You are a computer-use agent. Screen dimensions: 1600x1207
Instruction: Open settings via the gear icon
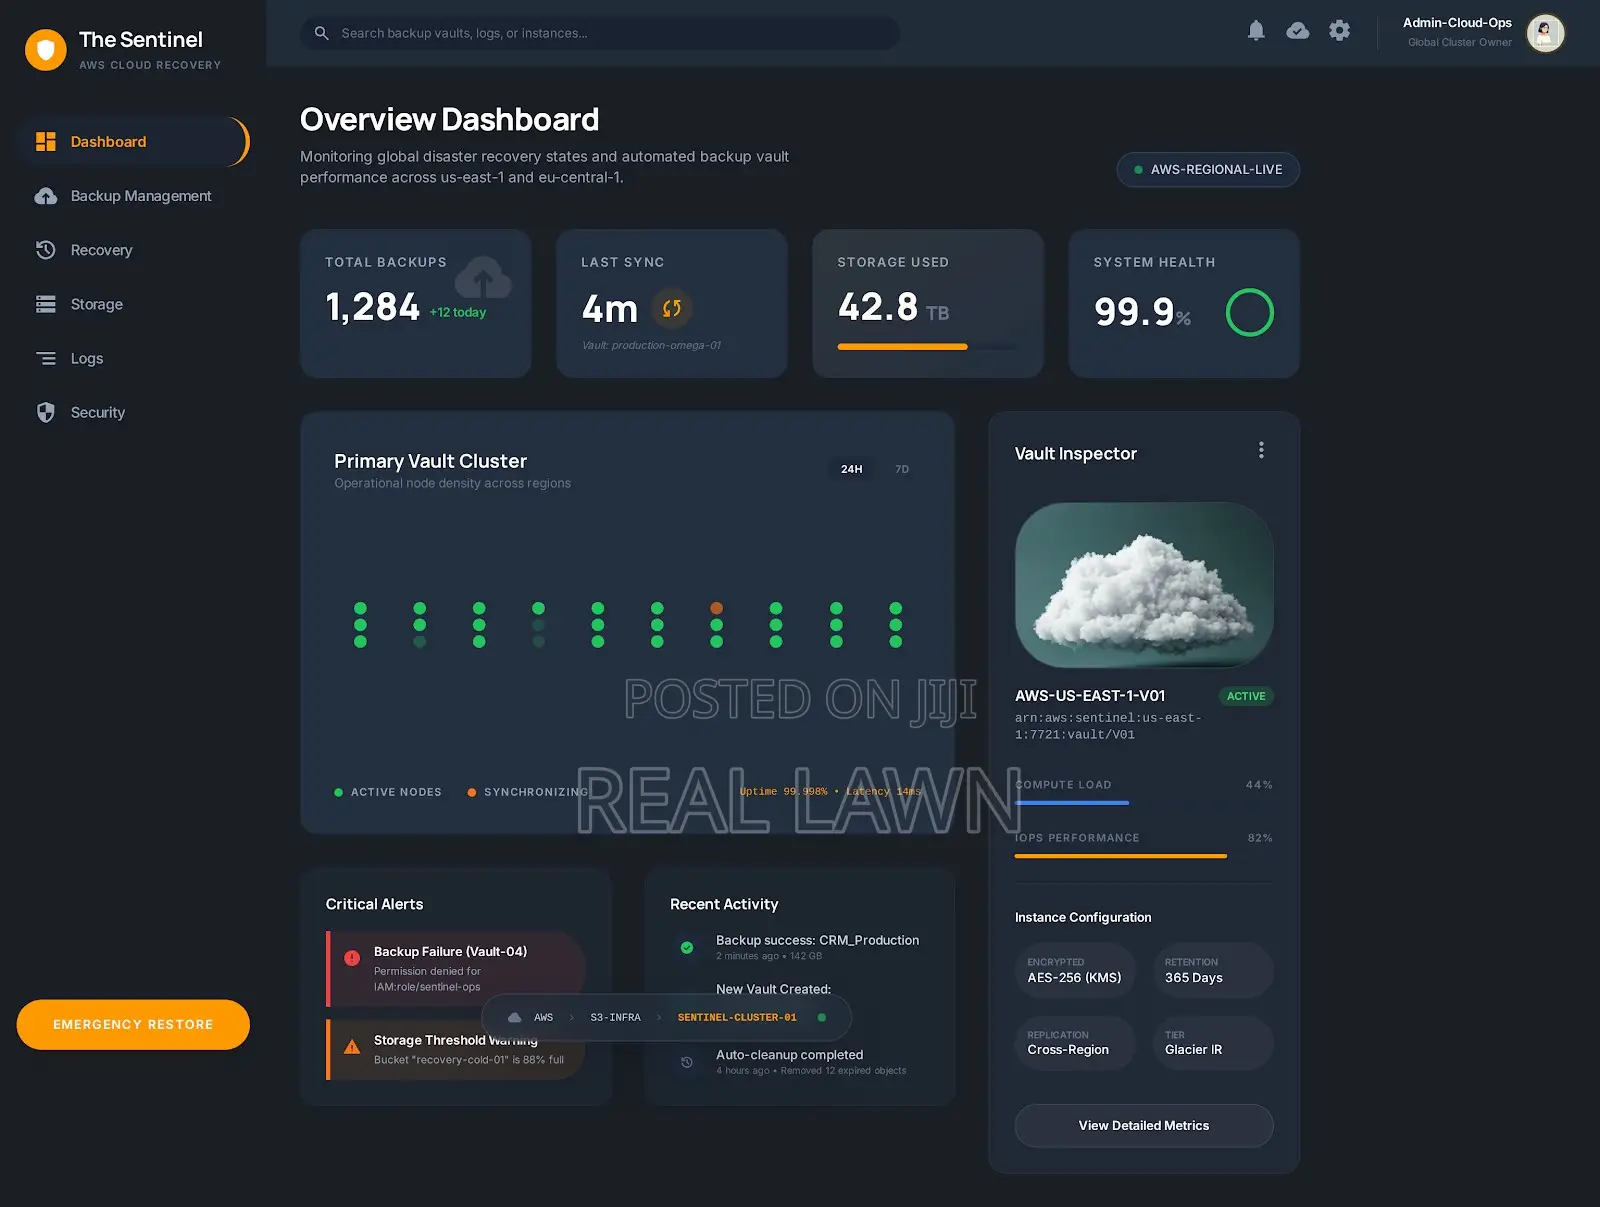coord(1339,31)
